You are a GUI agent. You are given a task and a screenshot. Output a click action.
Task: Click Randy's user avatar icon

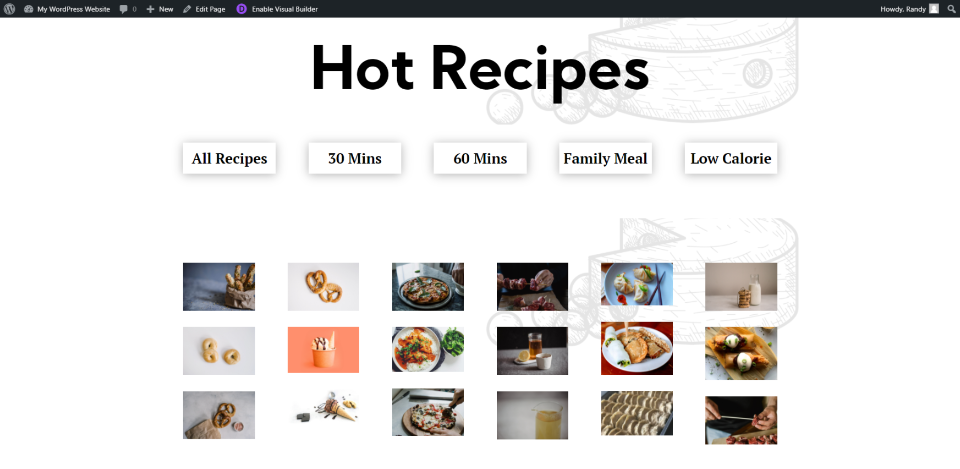(934, 9)
